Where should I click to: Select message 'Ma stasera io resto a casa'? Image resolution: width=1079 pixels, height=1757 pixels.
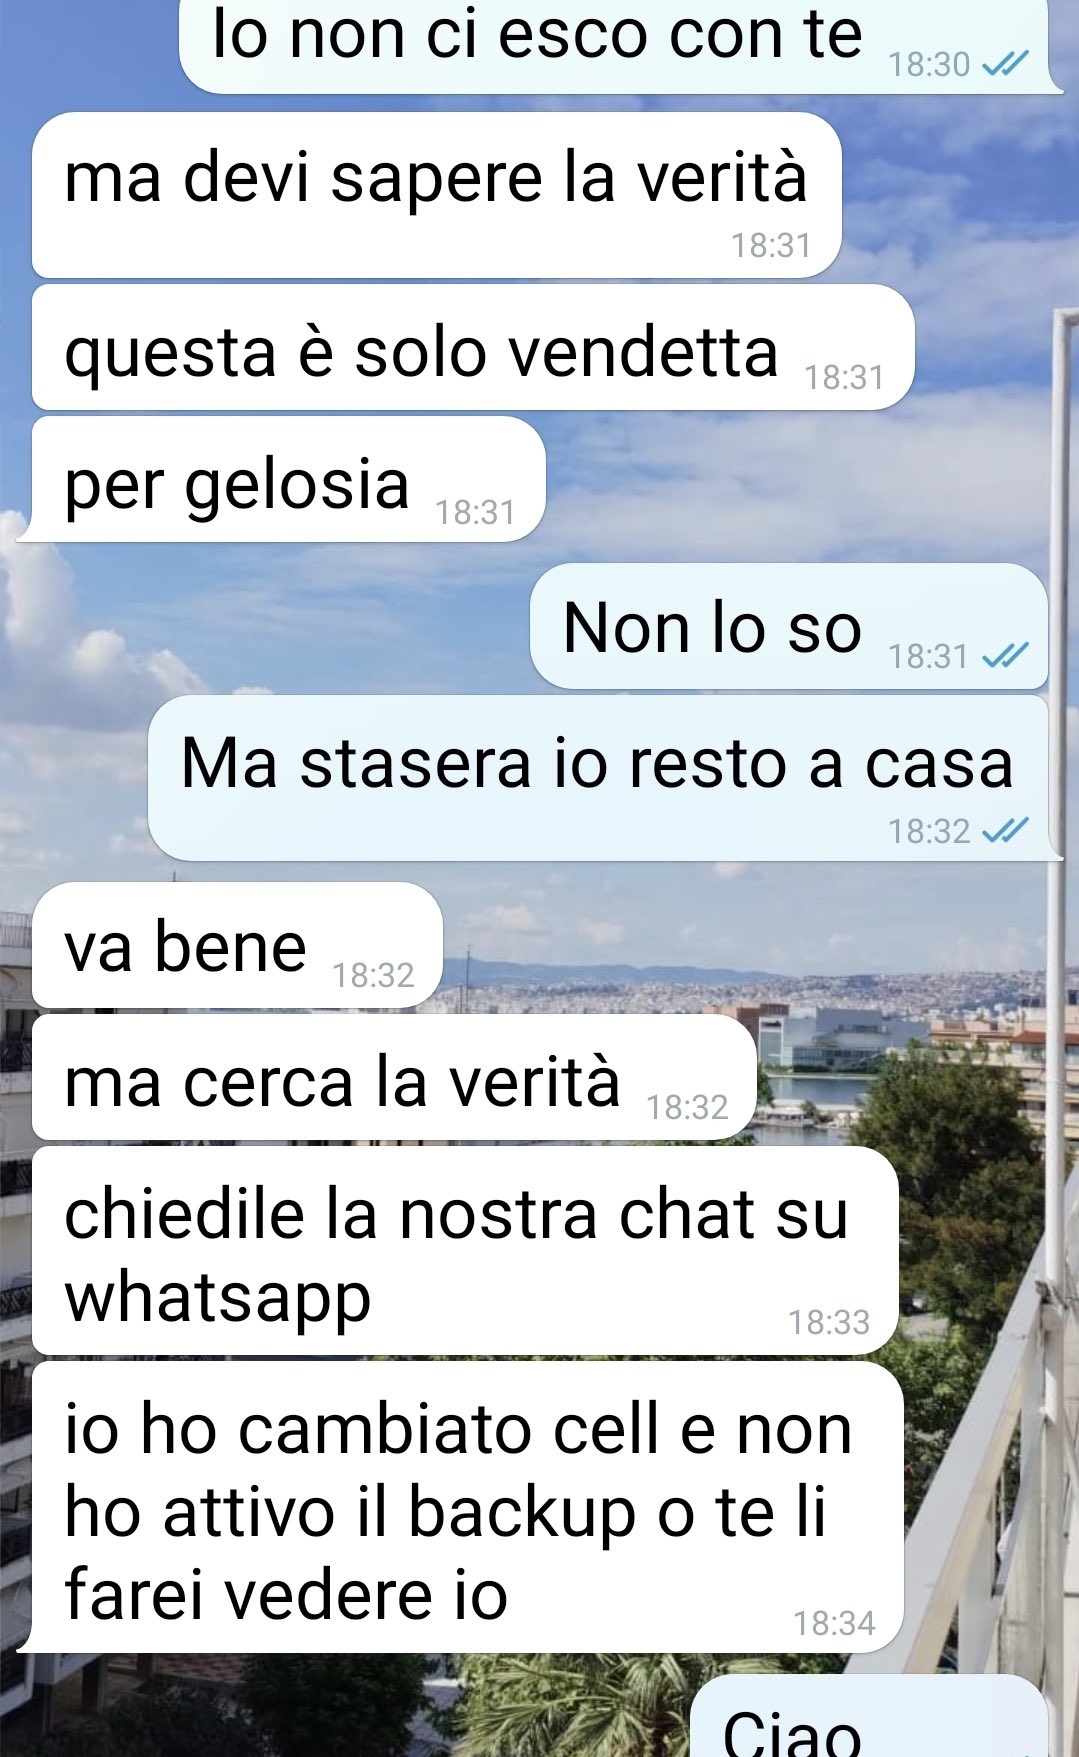pyautogui.click(x=605, y=778)
